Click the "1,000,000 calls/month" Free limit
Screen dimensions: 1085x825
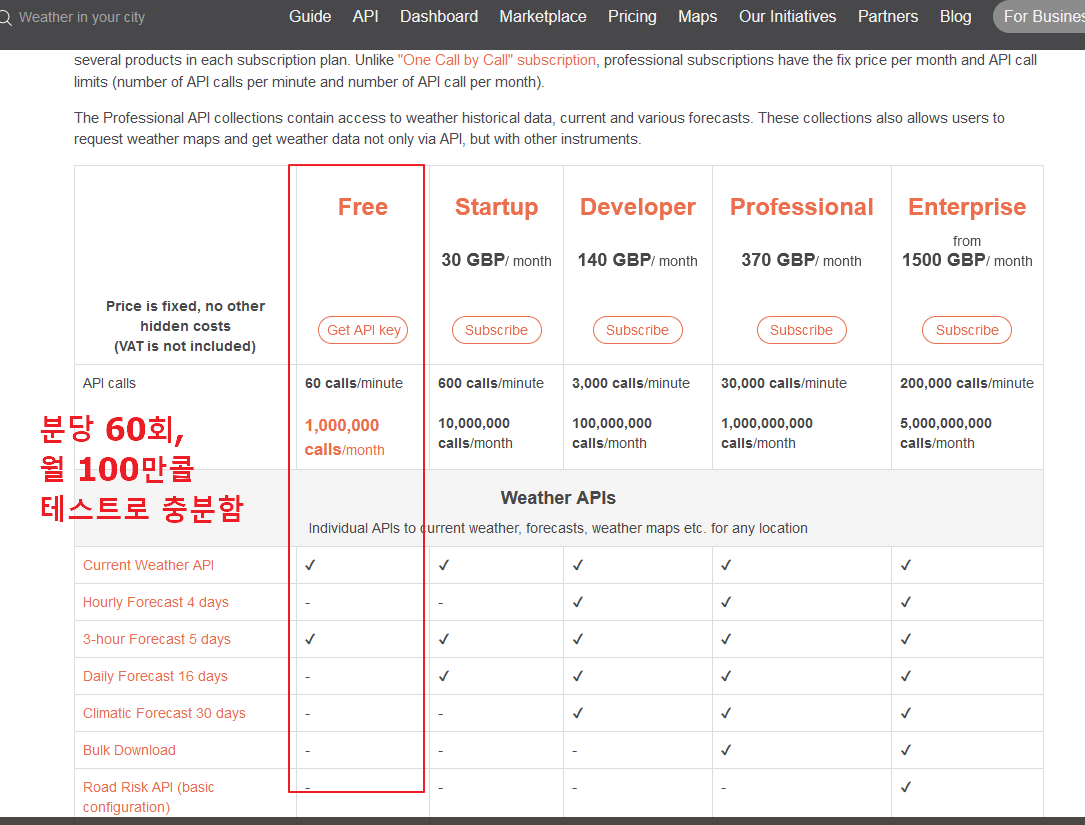pyautogui.click(x=345, y=437)
